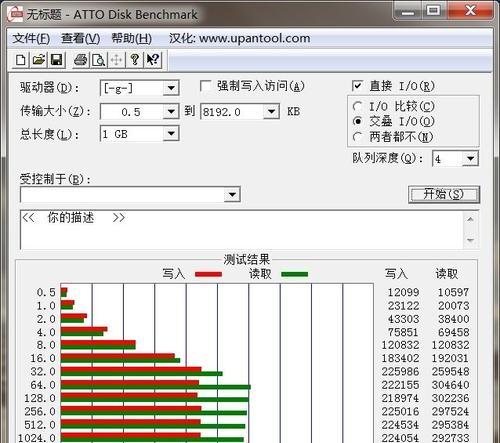
Task: Open the 驱动器 drive dropdown
Action: (x=171, y=88)
